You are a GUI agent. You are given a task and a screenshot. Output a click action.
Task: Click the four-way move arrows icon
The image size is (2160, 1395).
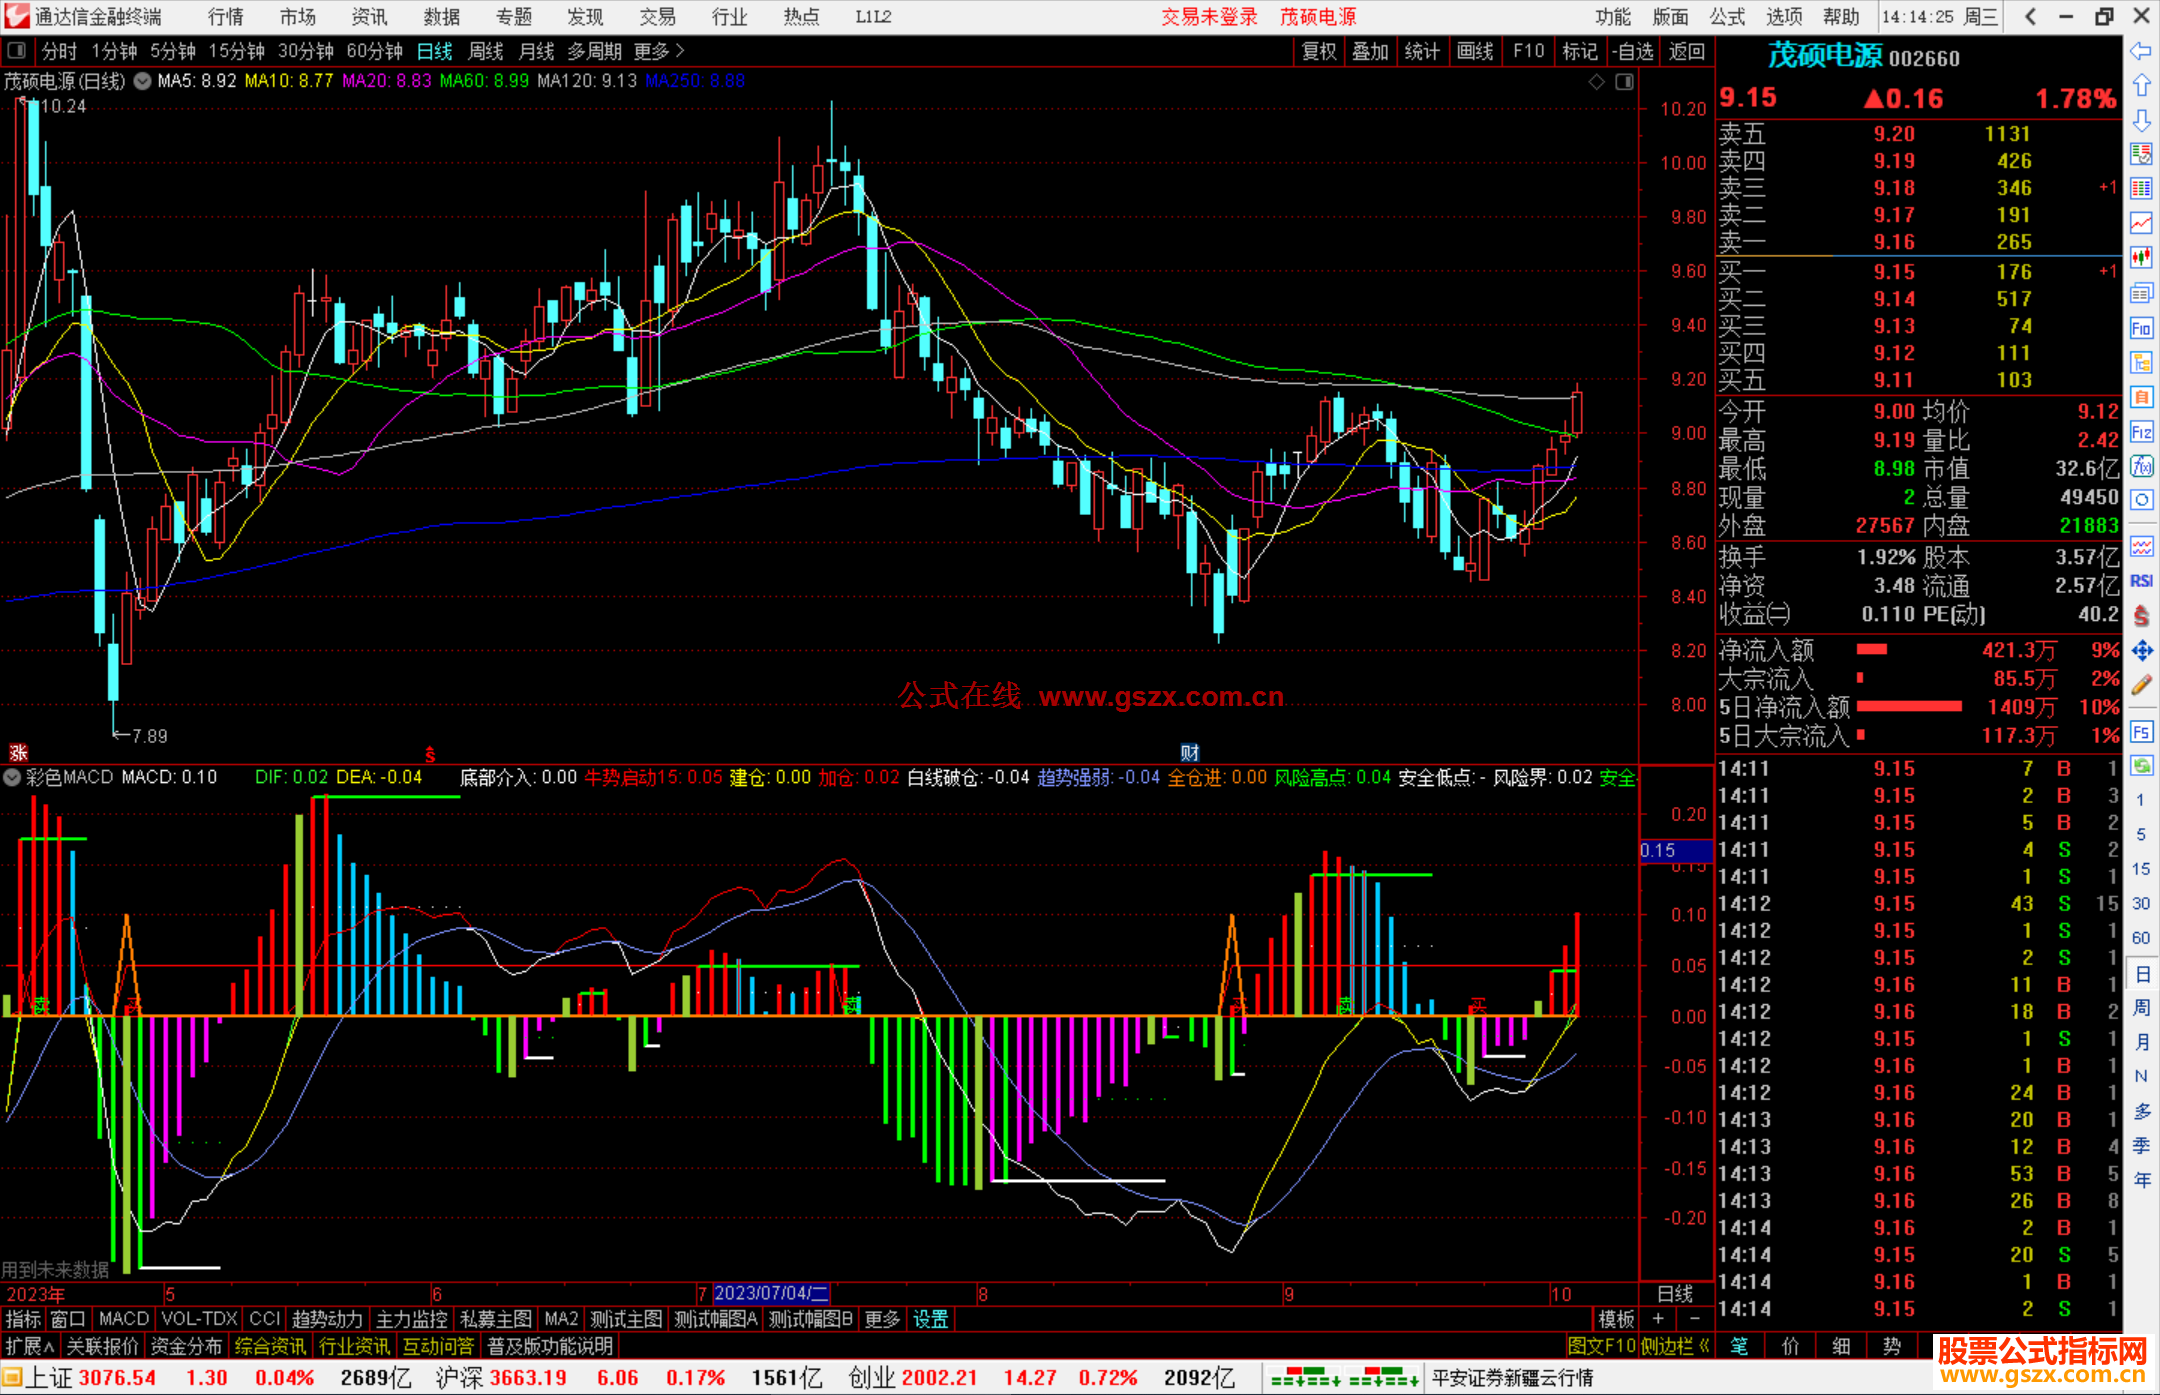(x=2141, y=651)
